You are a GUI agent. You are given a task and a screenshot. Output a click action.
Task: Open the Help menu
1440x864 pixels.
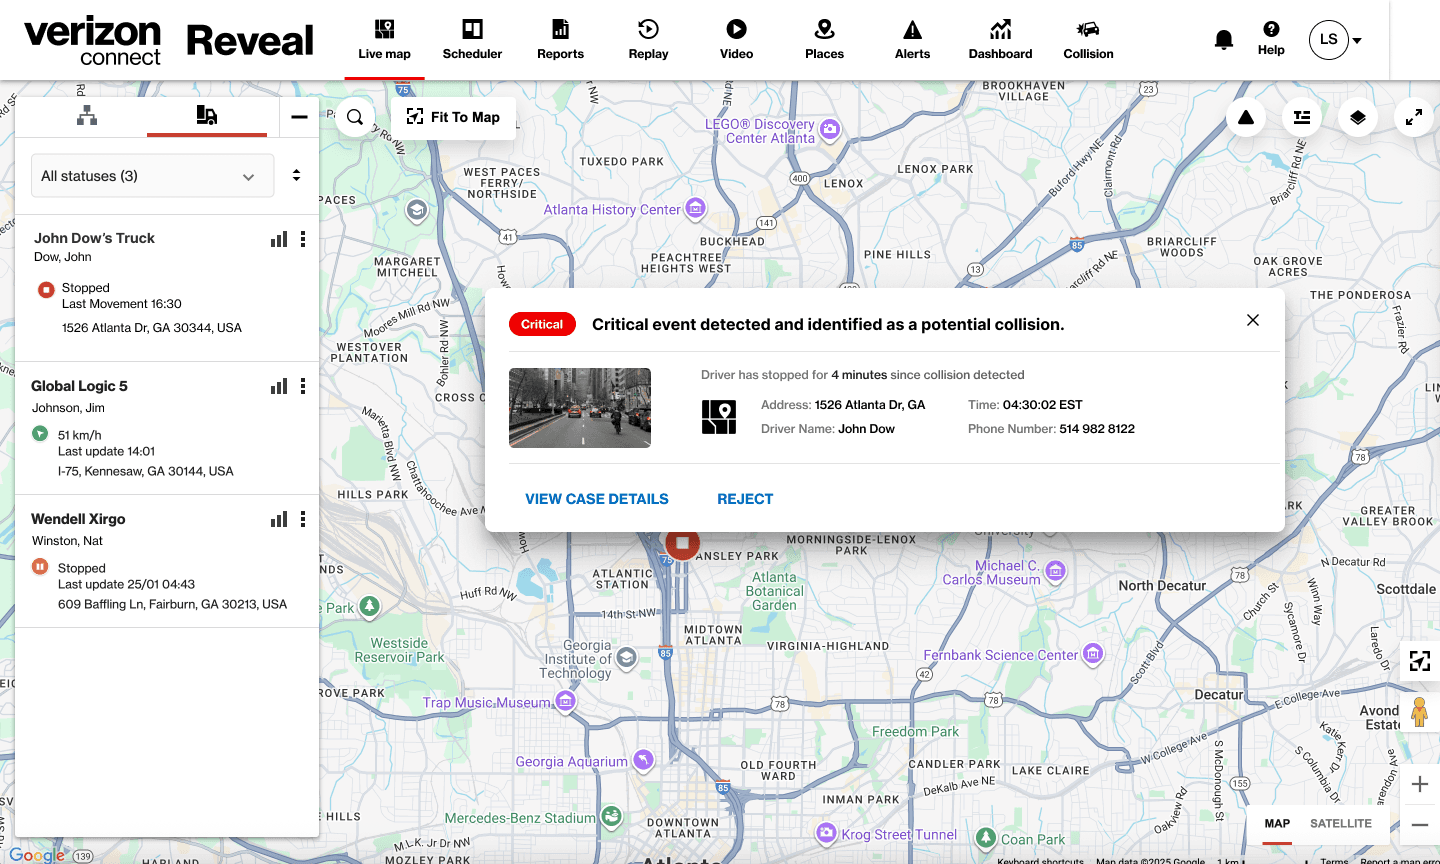point(1271,39)
